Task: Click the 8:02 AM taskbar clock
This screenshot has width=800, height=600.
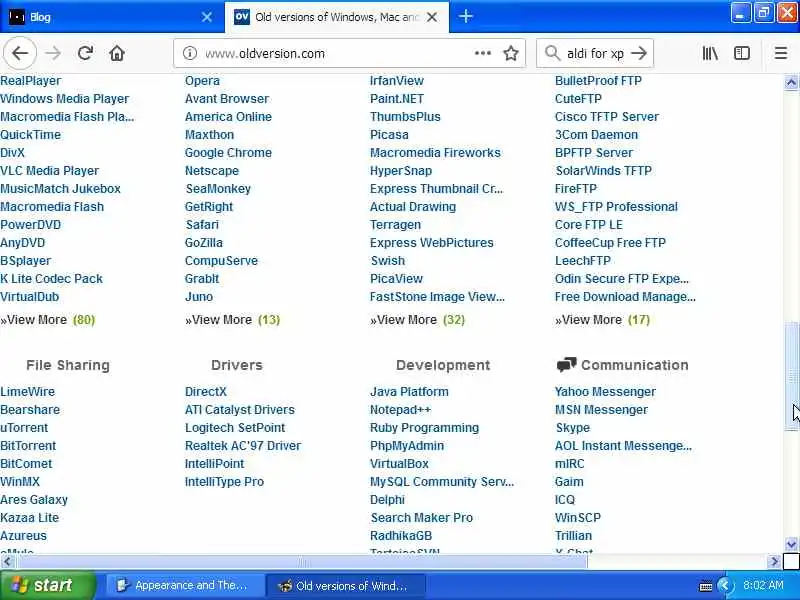Action: tap(763, 585)
